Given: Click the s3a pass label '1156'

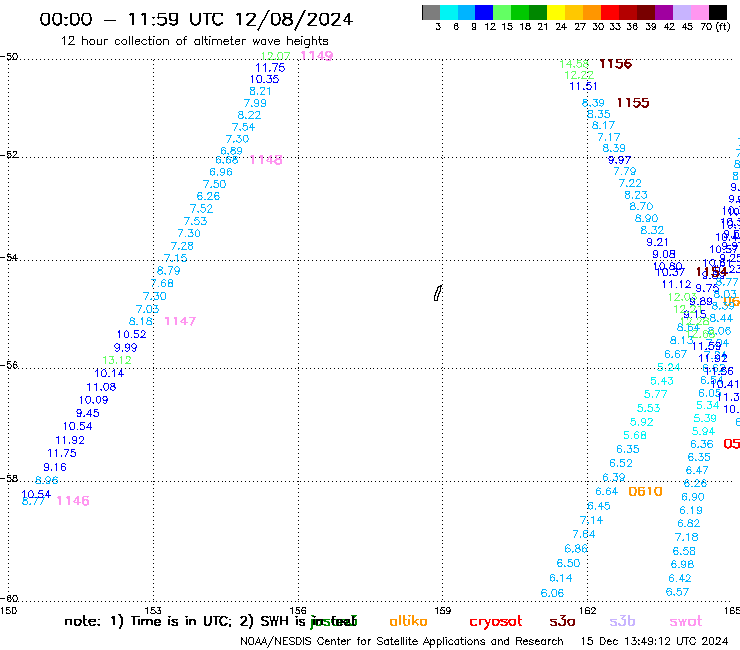Looking at the screenshot, I should tap(615, 64).
